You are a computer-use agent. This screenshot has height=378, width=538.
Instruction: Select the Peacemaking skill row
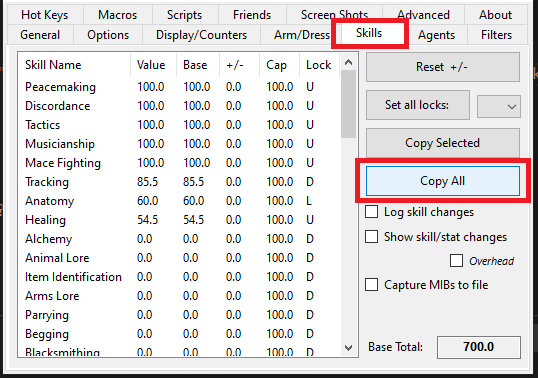pos(179,87)
